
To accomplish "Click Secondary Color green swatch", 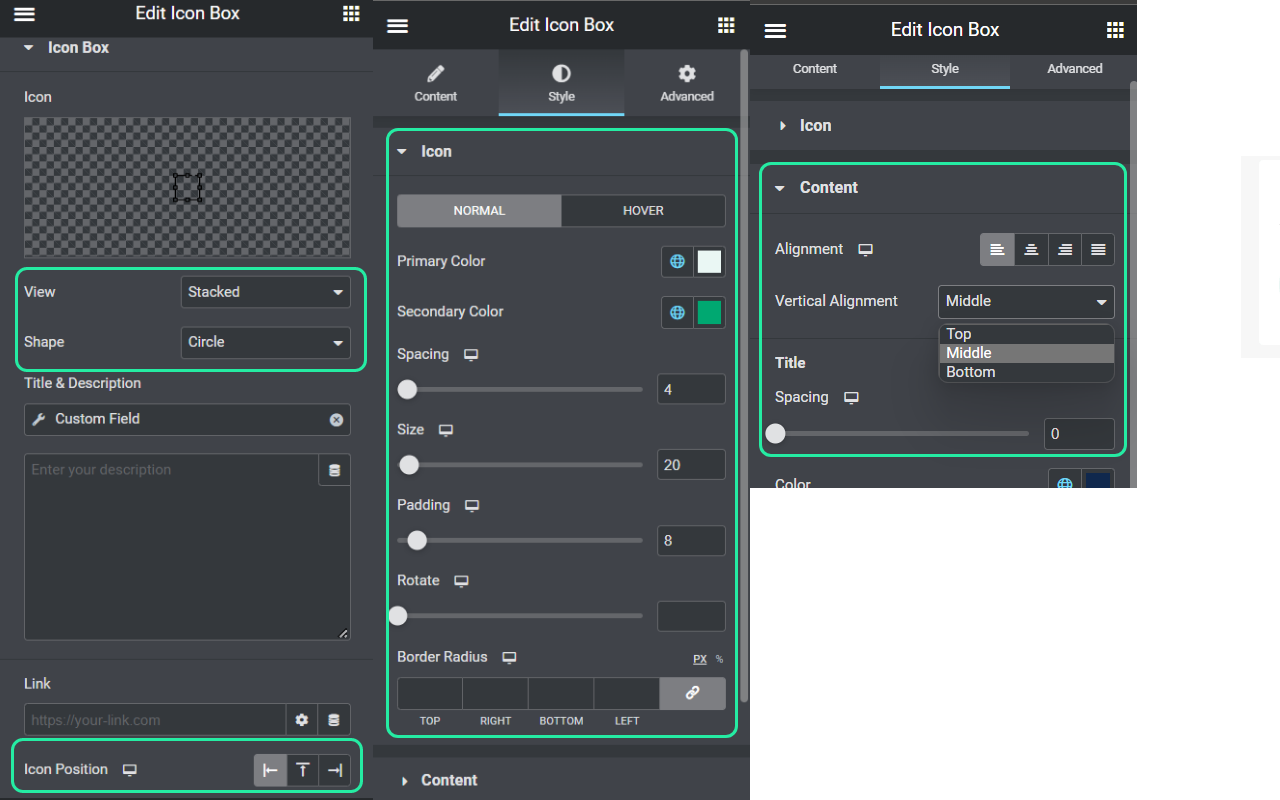I will coord(709,312).
